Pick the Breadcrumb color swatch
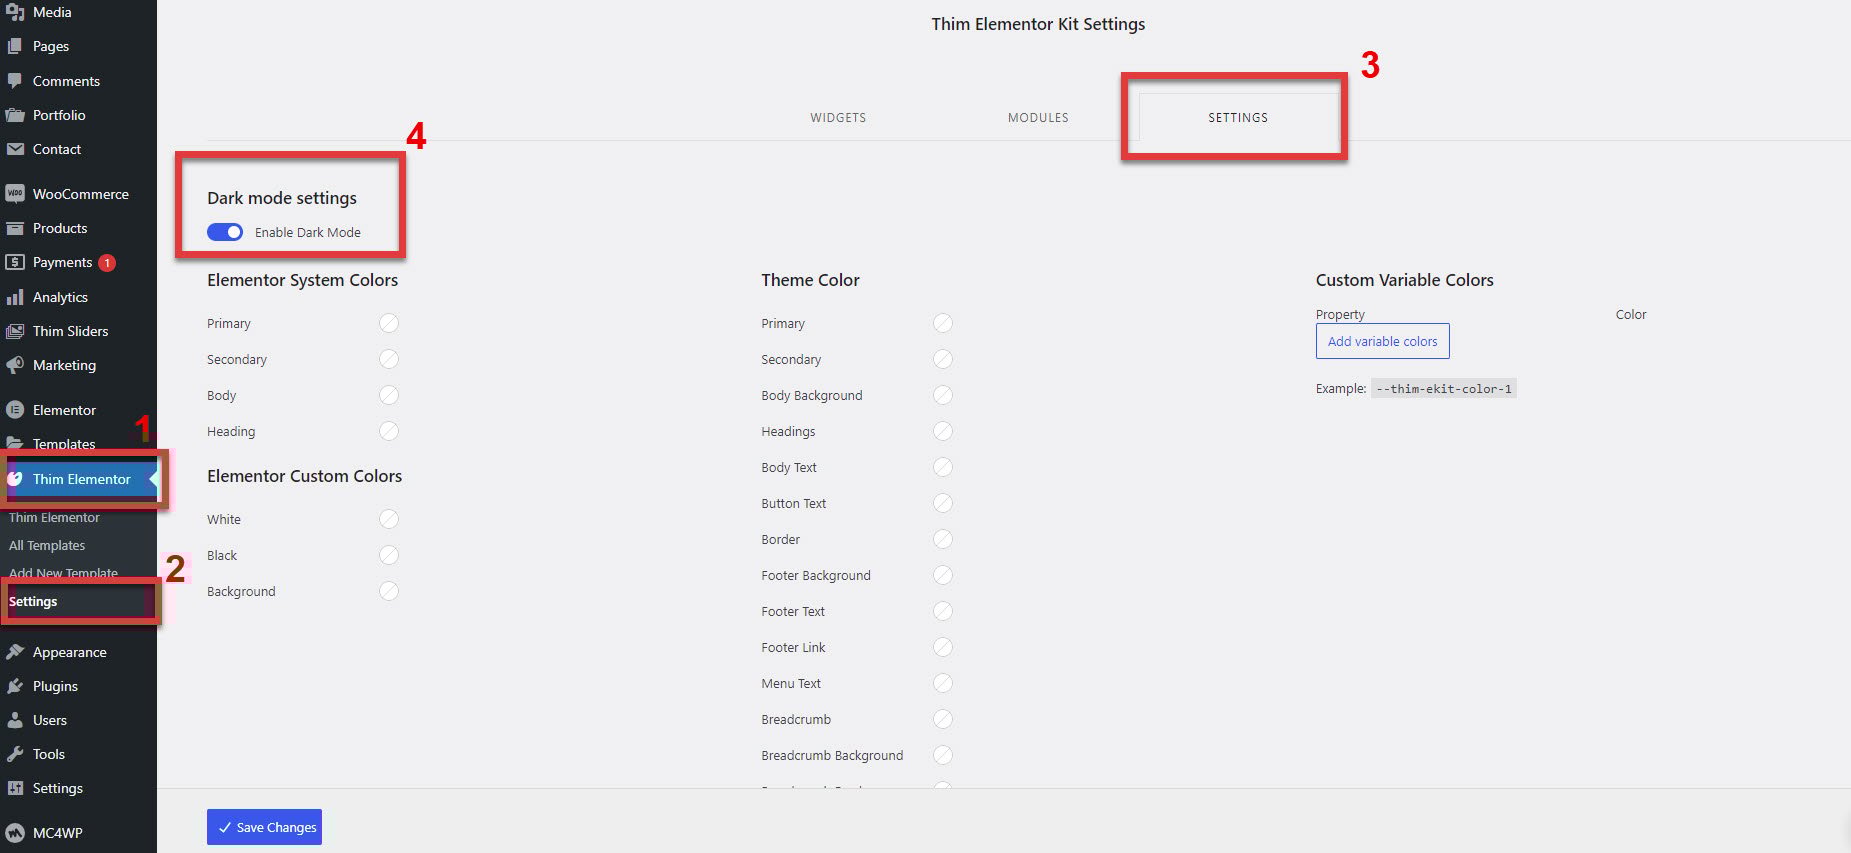Image resolution: width=1851 pixels, height=853 pixels. (x=943, y=719)
